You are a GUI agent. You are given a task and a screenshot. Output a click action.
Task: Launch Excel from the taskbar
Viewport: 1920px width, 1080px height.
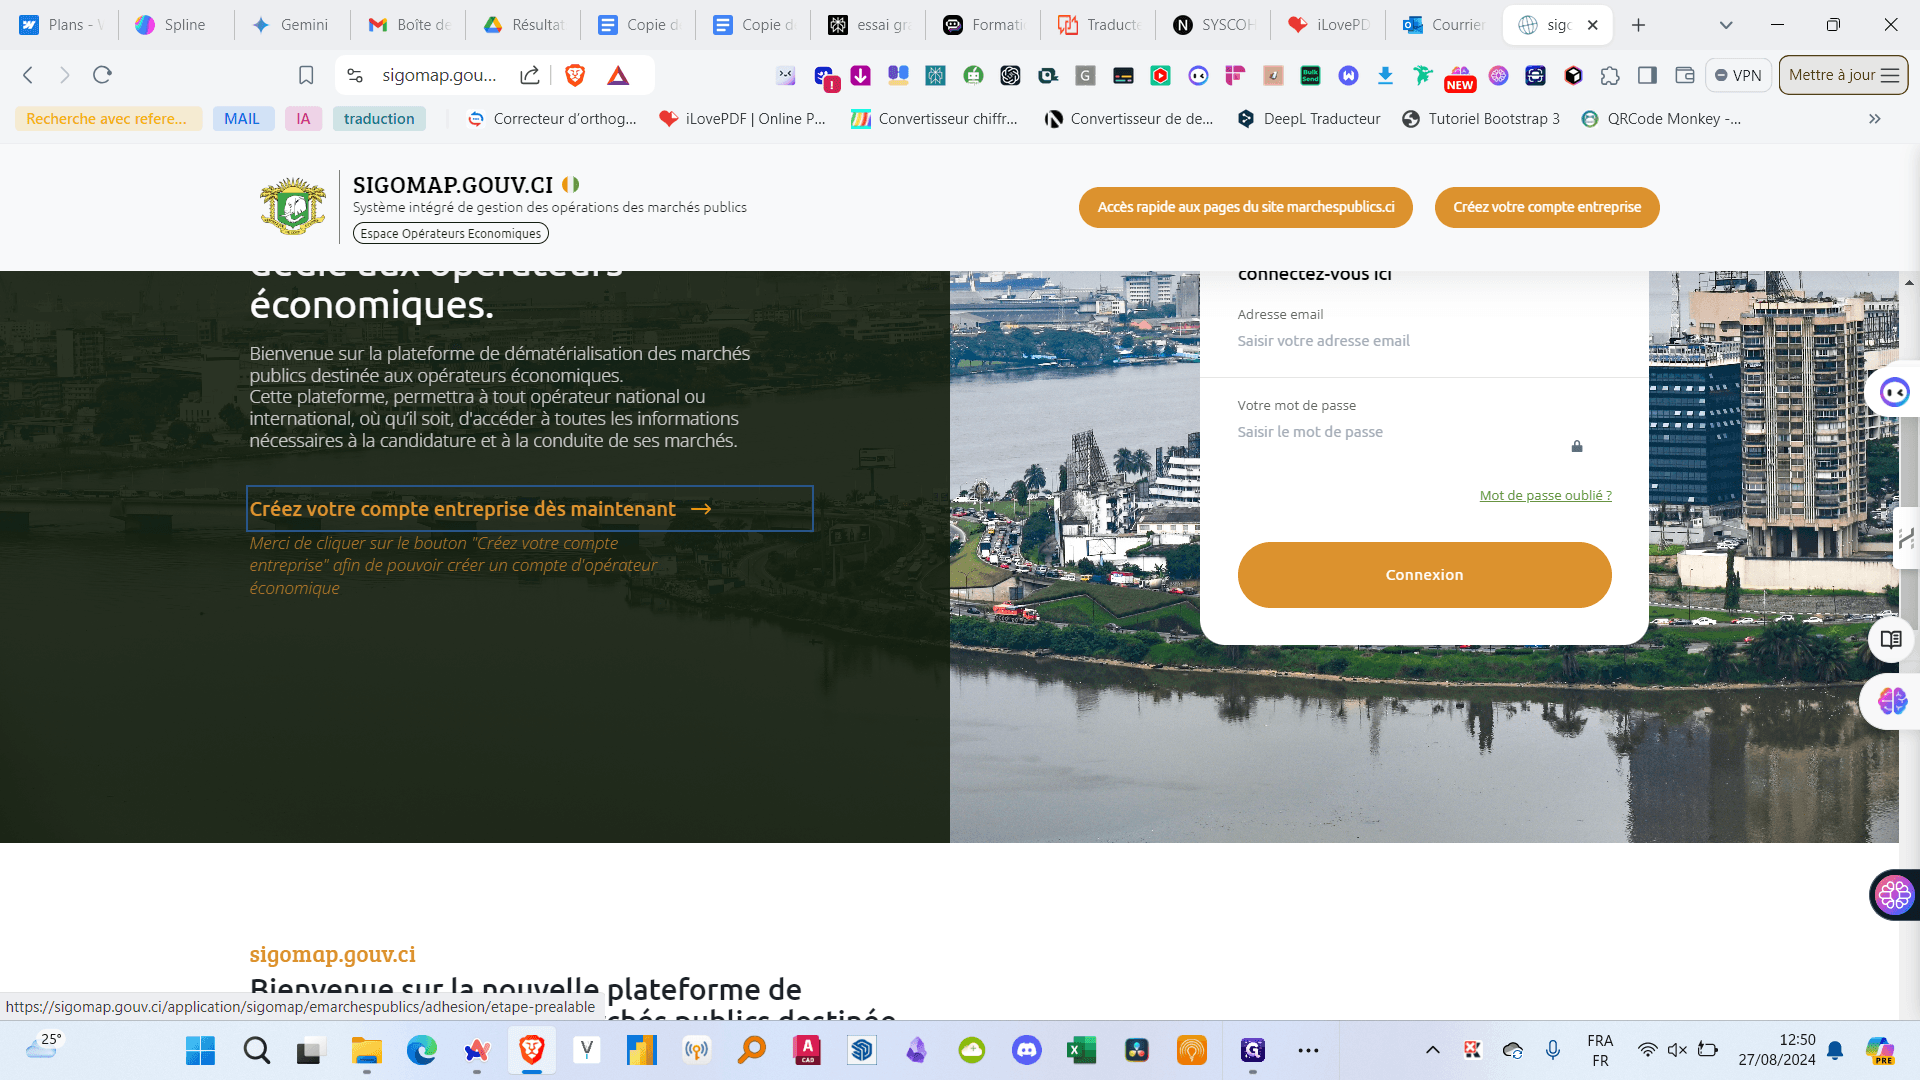pyautogui.click(x=1082, y=1050)
